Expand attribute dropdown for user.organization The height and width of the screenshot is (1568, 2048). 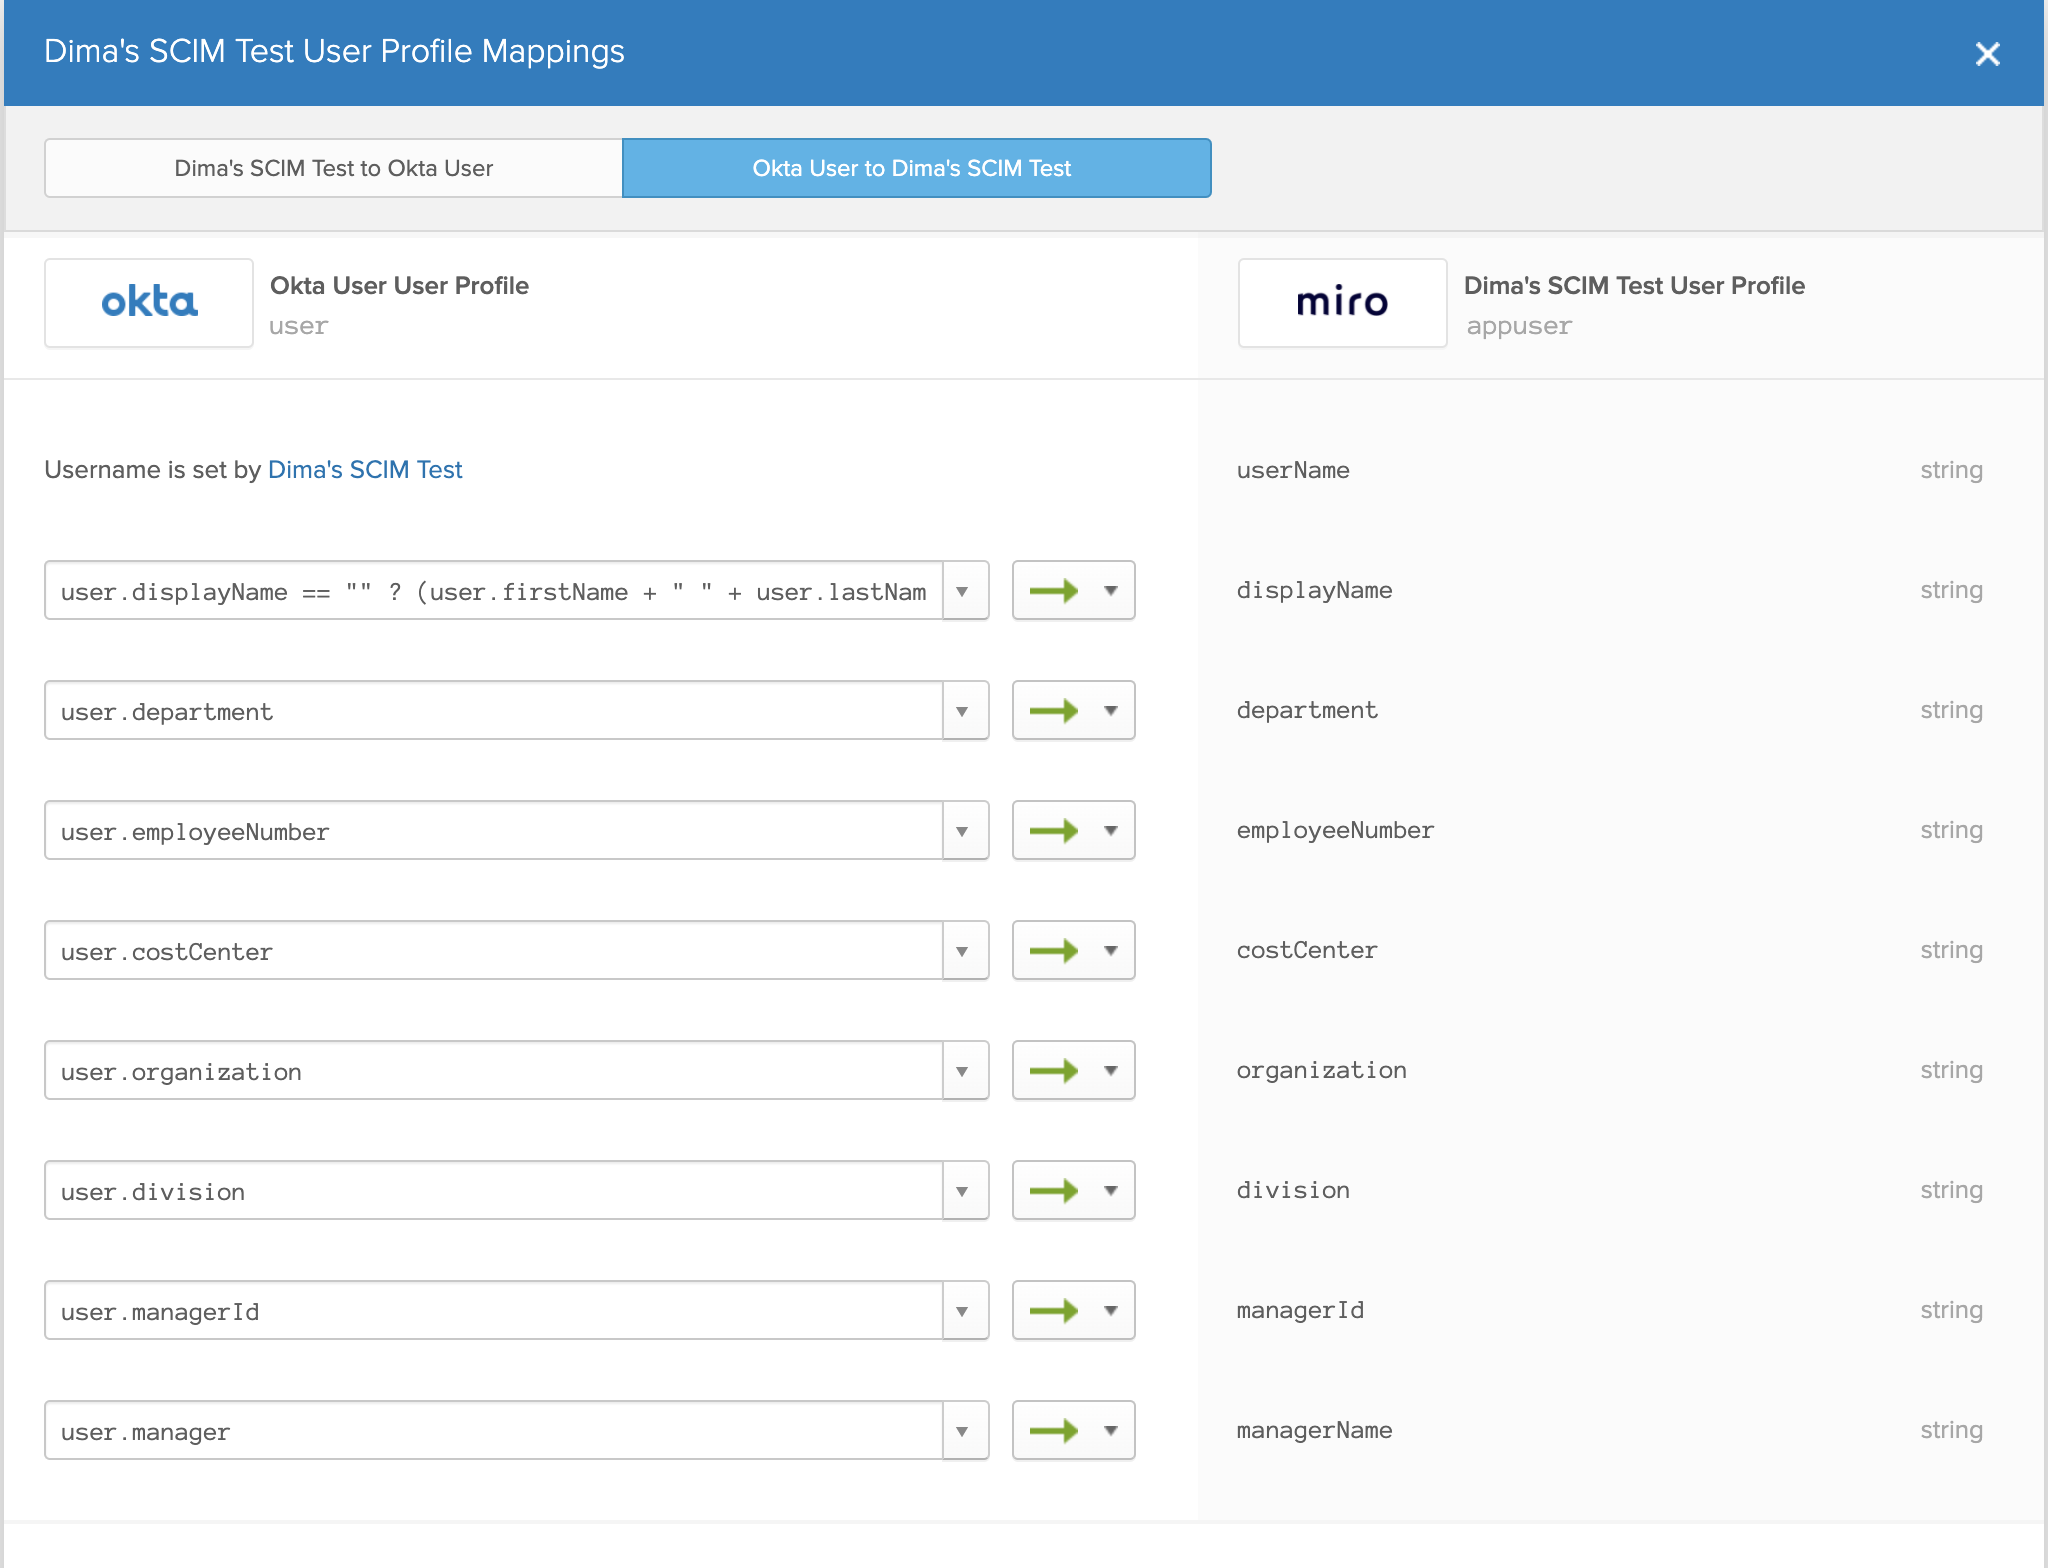[x=965, y=1071]
